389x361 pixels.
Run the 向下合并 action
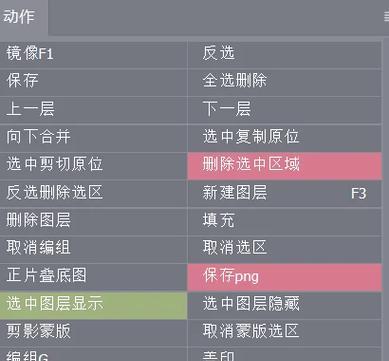pos(93,138)
